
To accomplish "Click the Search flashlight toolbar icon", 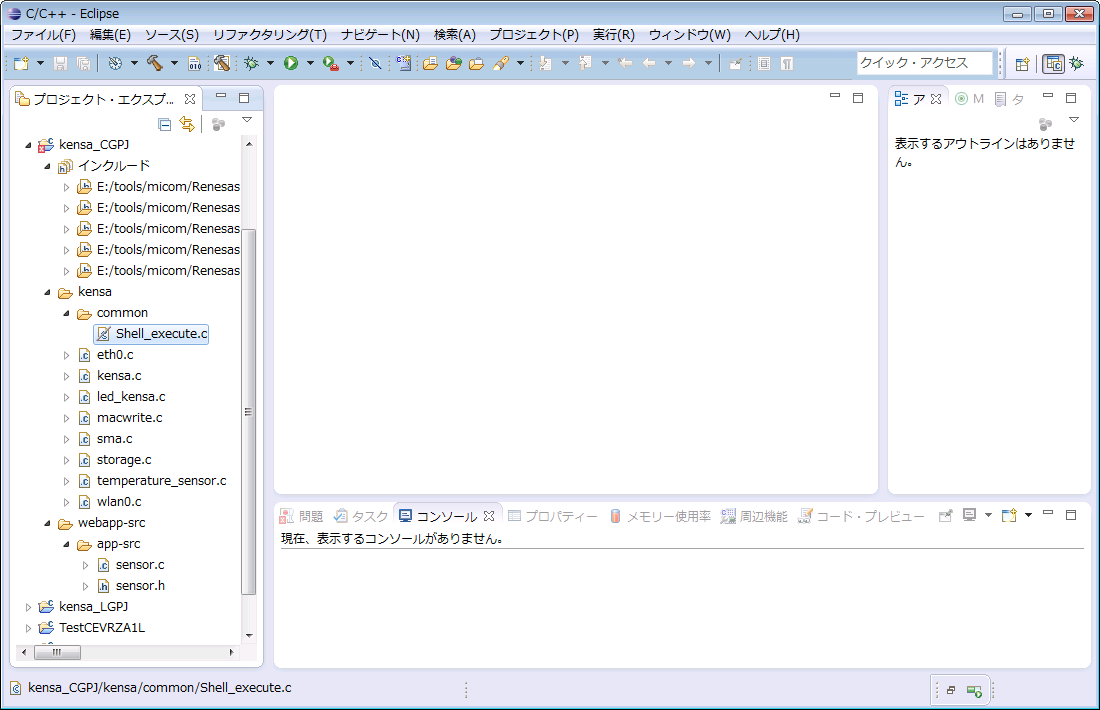I will click(501, 63).
